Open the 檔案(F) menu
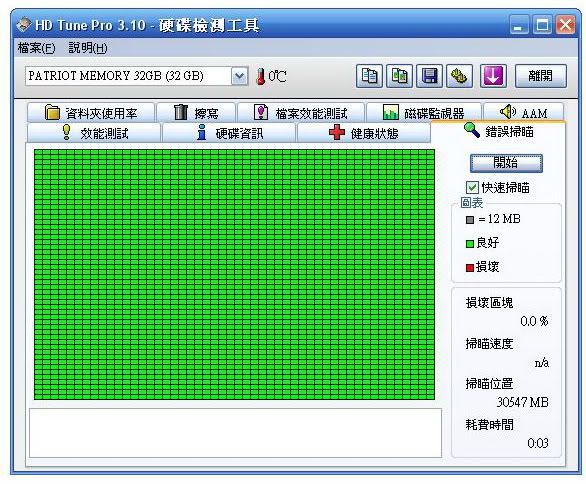This screenshot has height=486, width=586. pos(36,48)
